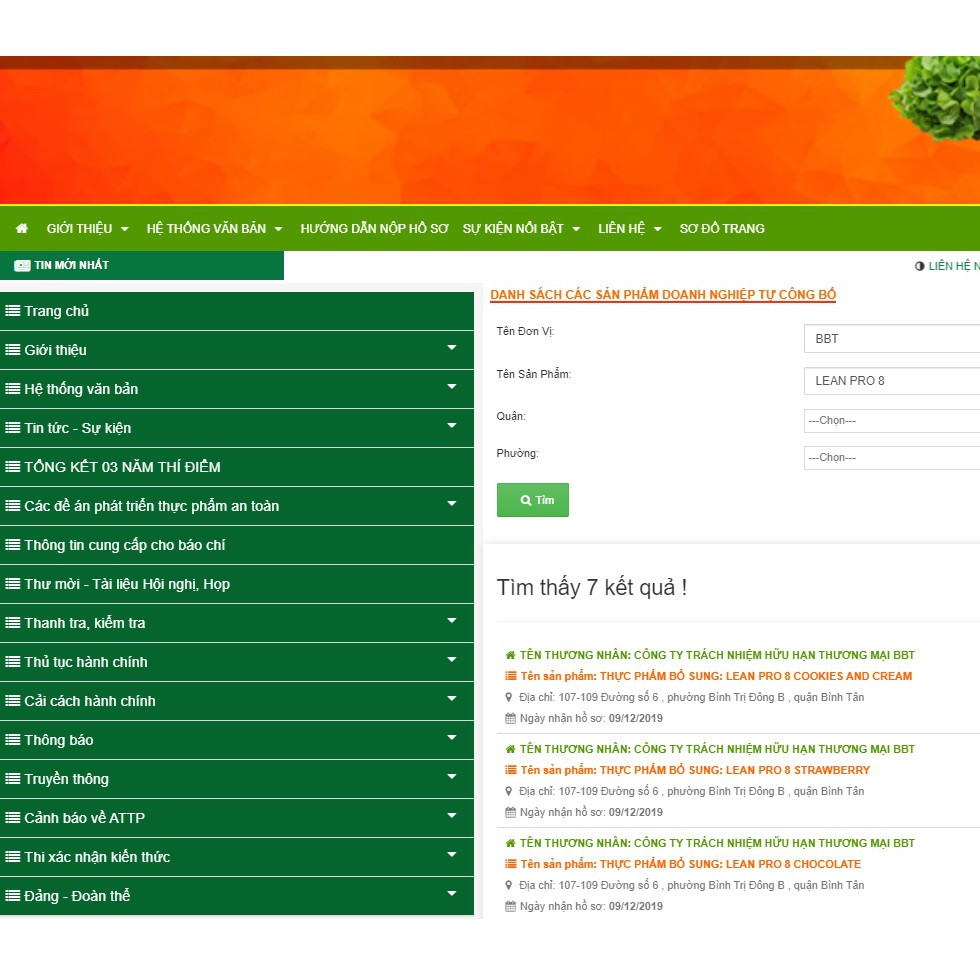Open LEAN PRO 8 STRAWBERRY product link

pos(688,770)
